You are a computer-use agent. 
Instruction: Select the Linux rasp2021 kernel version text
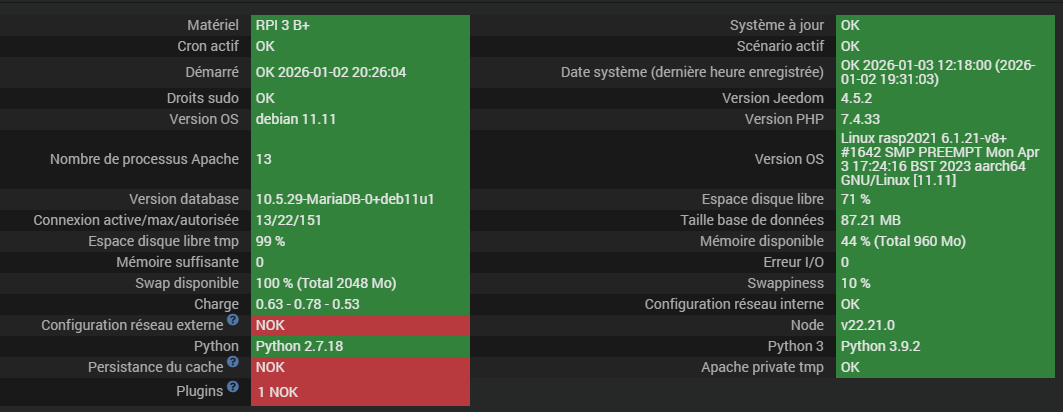pyautogui.click(x=932, y=159)
